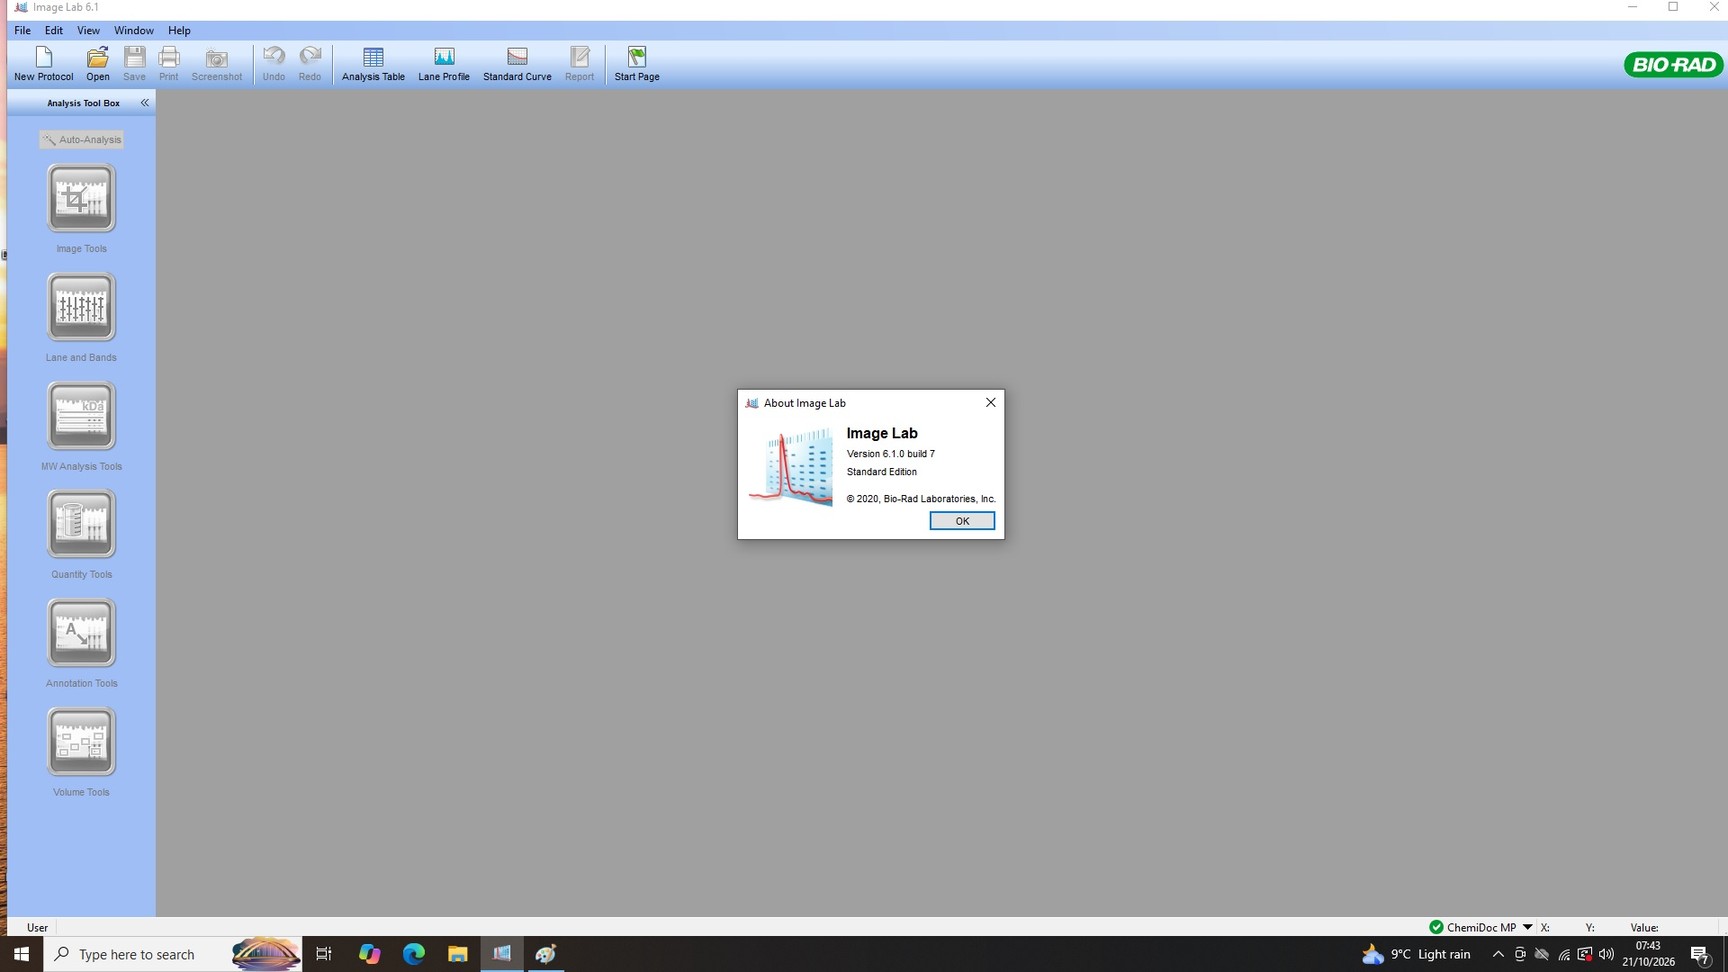Screen dimensions: 1728x972
Task: Click the Light rain weather widget
Action: pos(1416,954)
